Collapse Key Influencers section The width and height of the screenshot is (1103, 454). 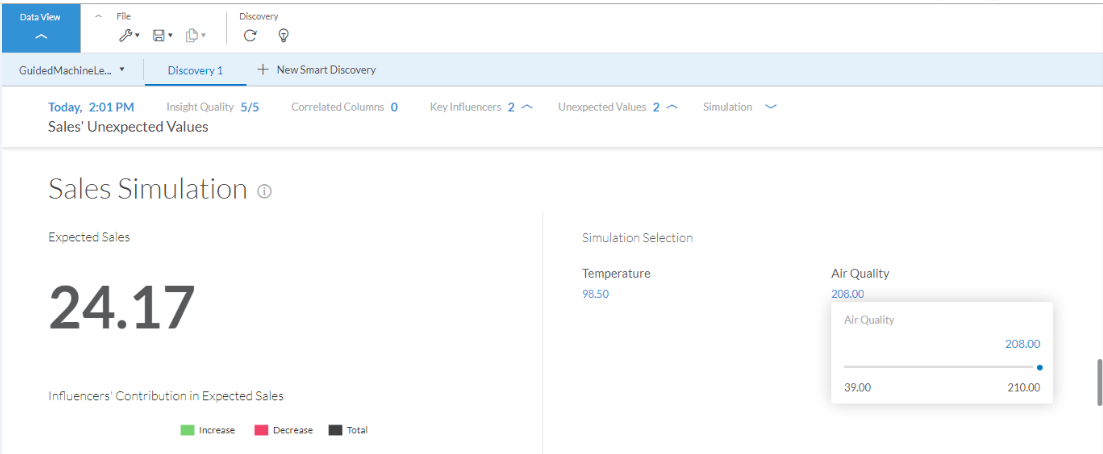[527, 107]
